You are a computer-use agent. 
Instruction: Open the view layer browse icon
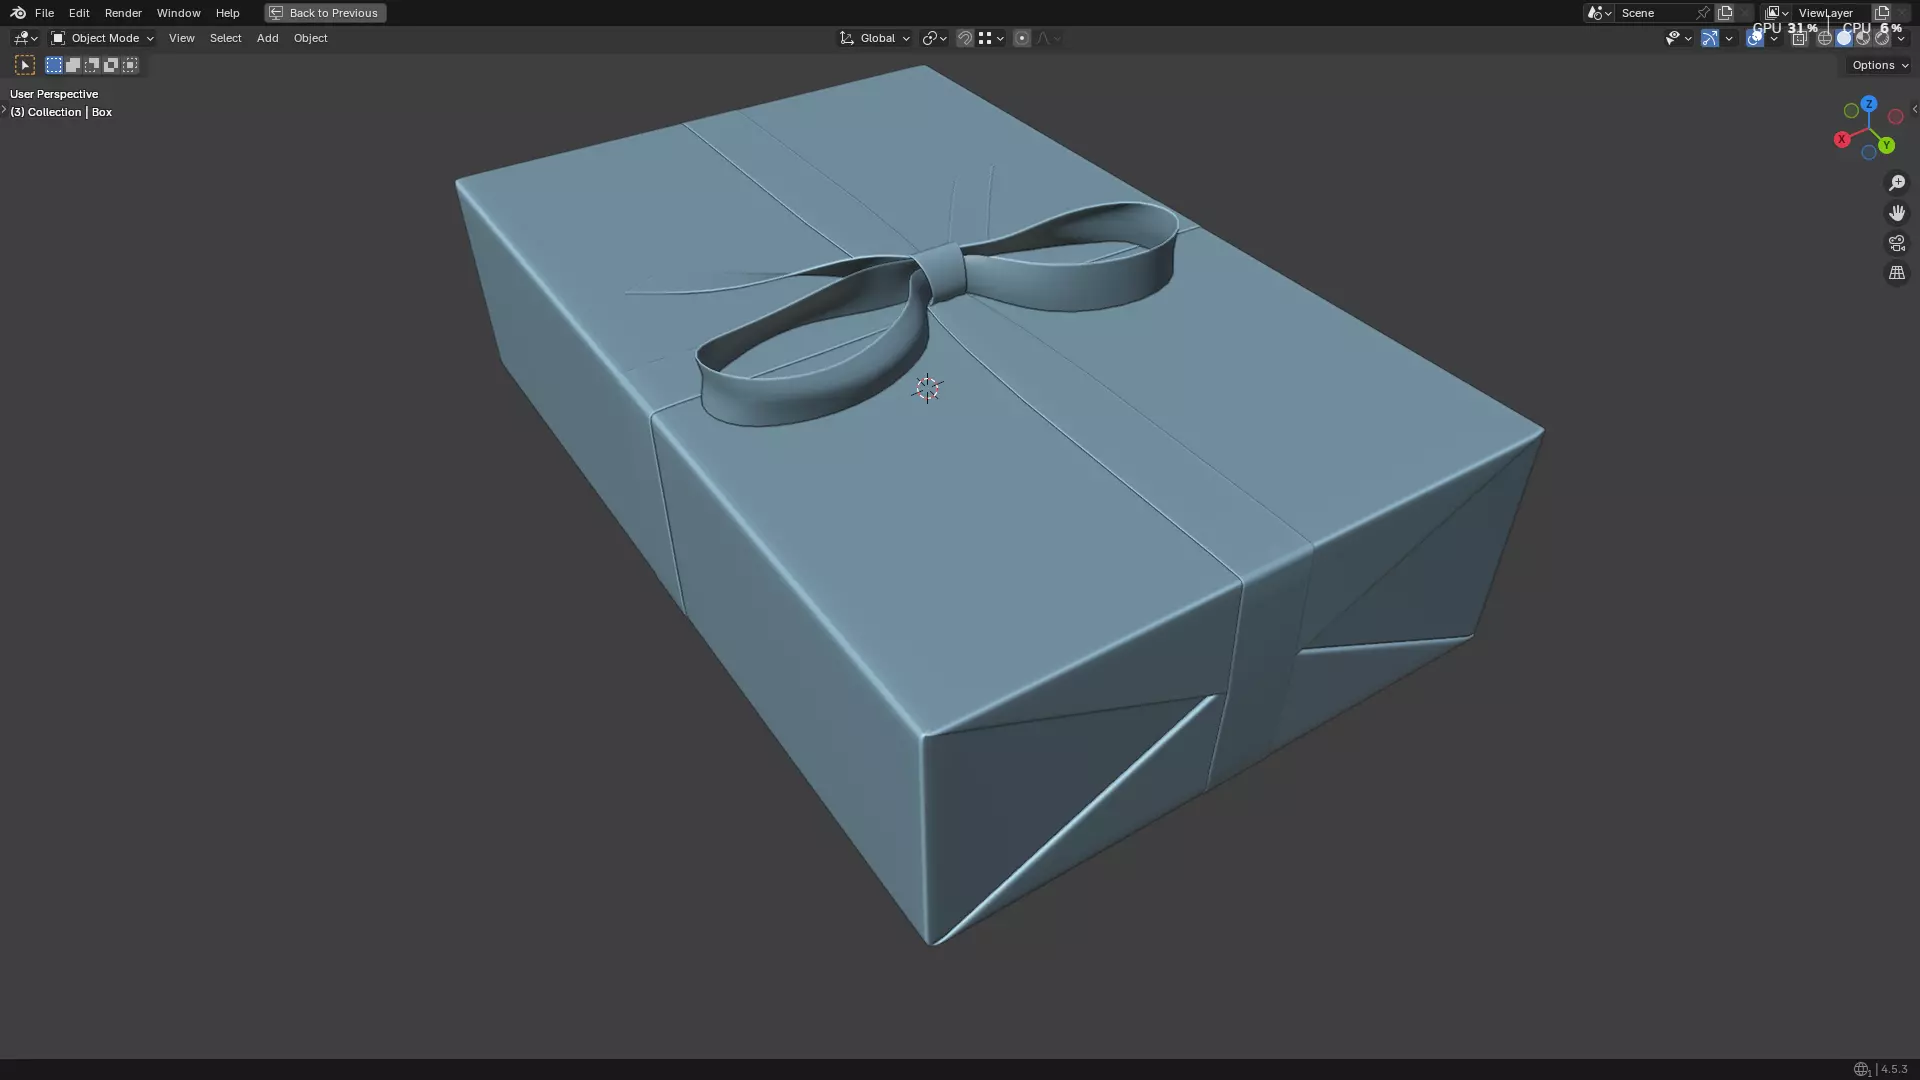point(1777,13)
